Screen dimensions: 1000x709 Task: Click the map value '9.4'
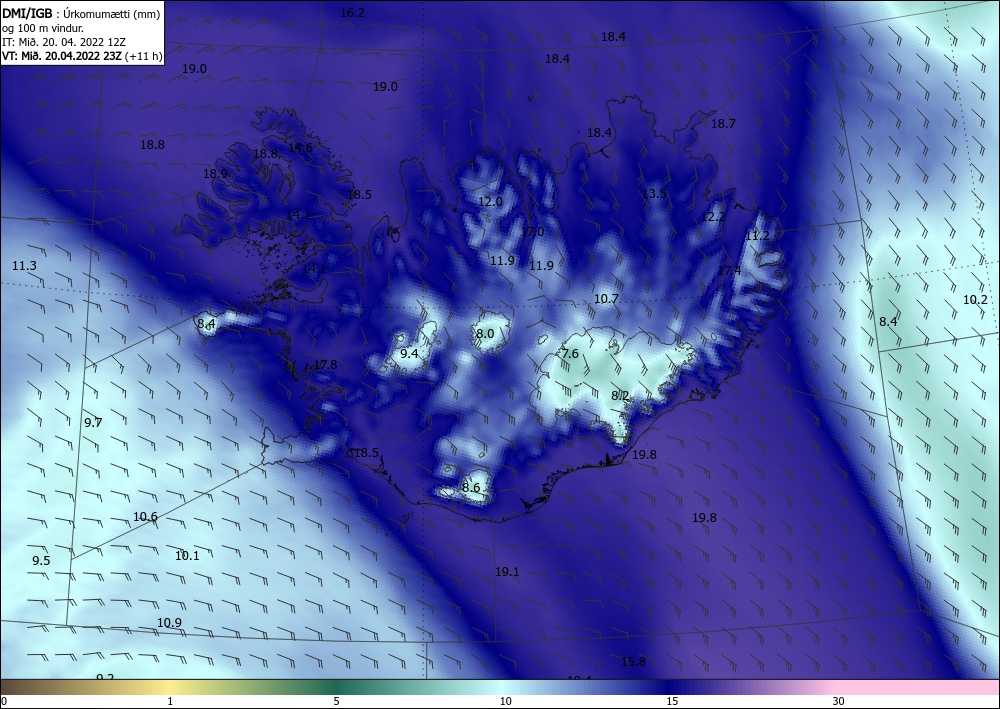(x=409, y=353)
